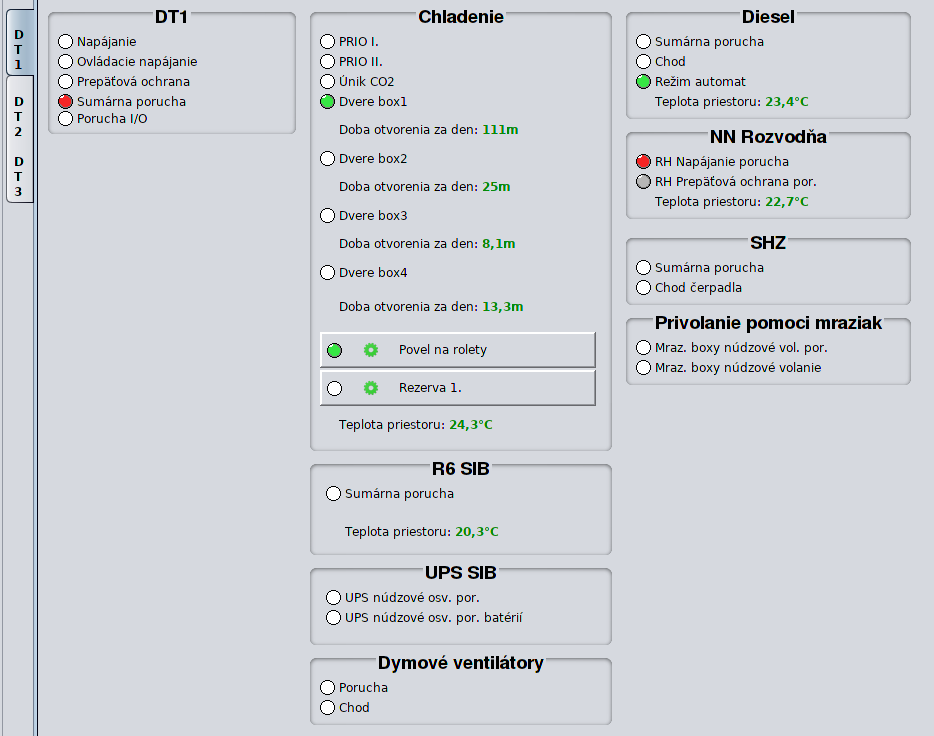Toggle the Chod čerpadla indicator in SHZ
Screen dimensions: 934x736
point(644,288)
